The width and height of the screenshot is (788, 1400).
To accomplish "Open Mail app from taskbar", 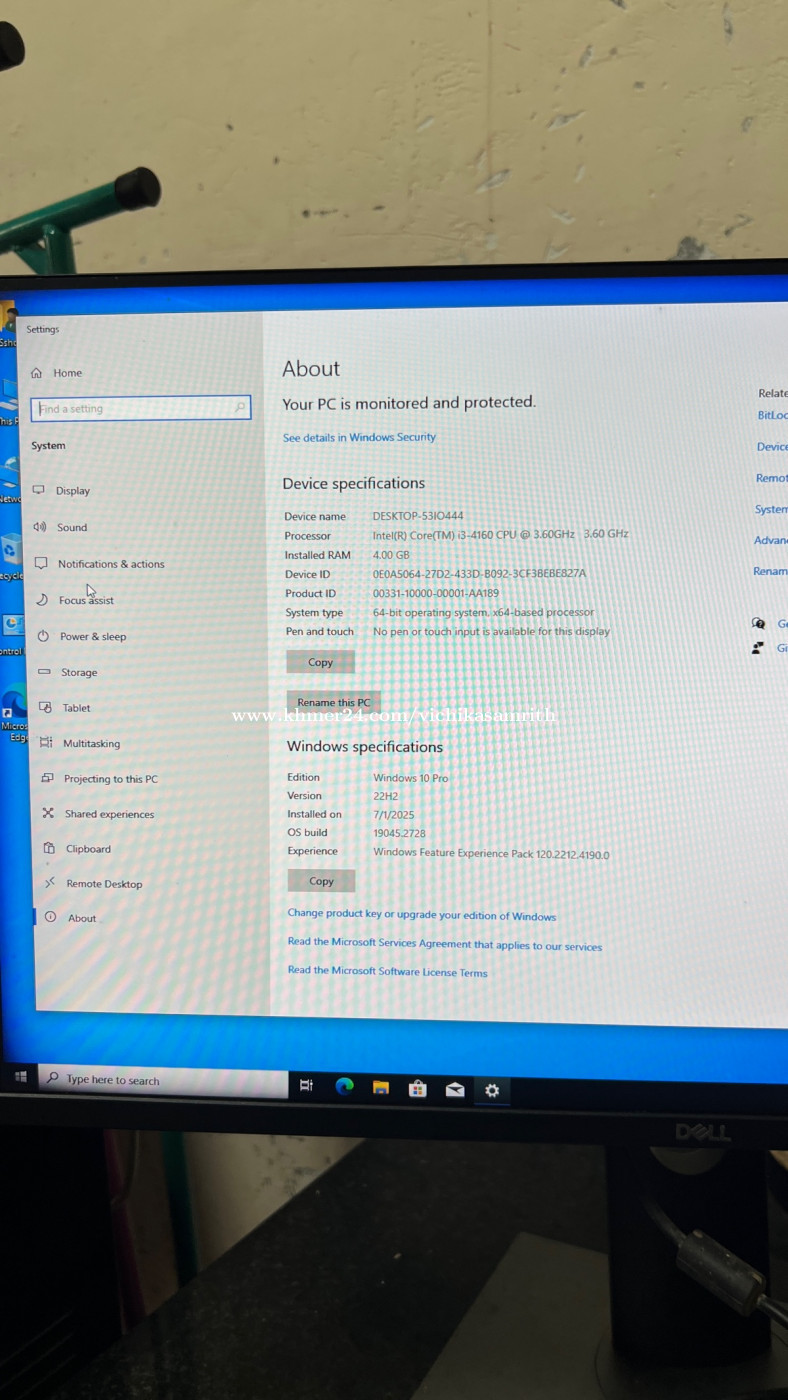I will [455, 1090].
